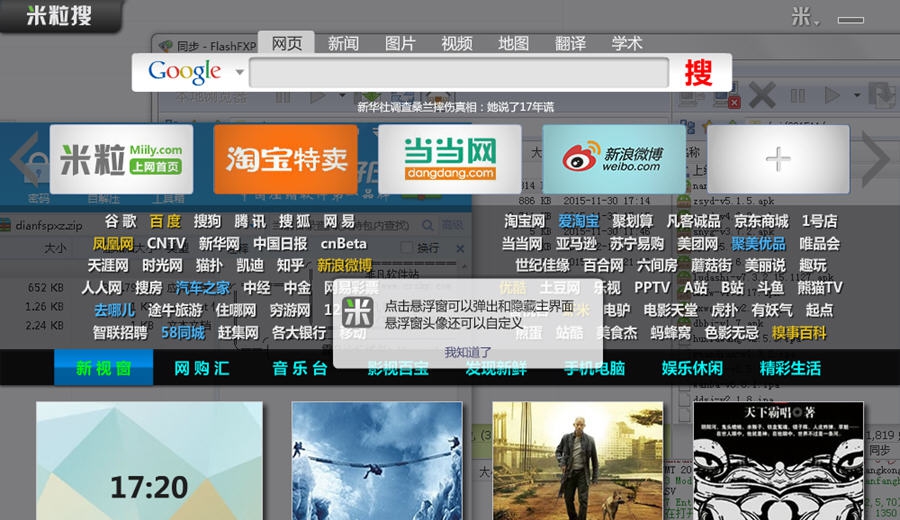The image size is (900, 520).
Task: Open the 米 menu dropdown at top right
Action: tap(806, 17)
